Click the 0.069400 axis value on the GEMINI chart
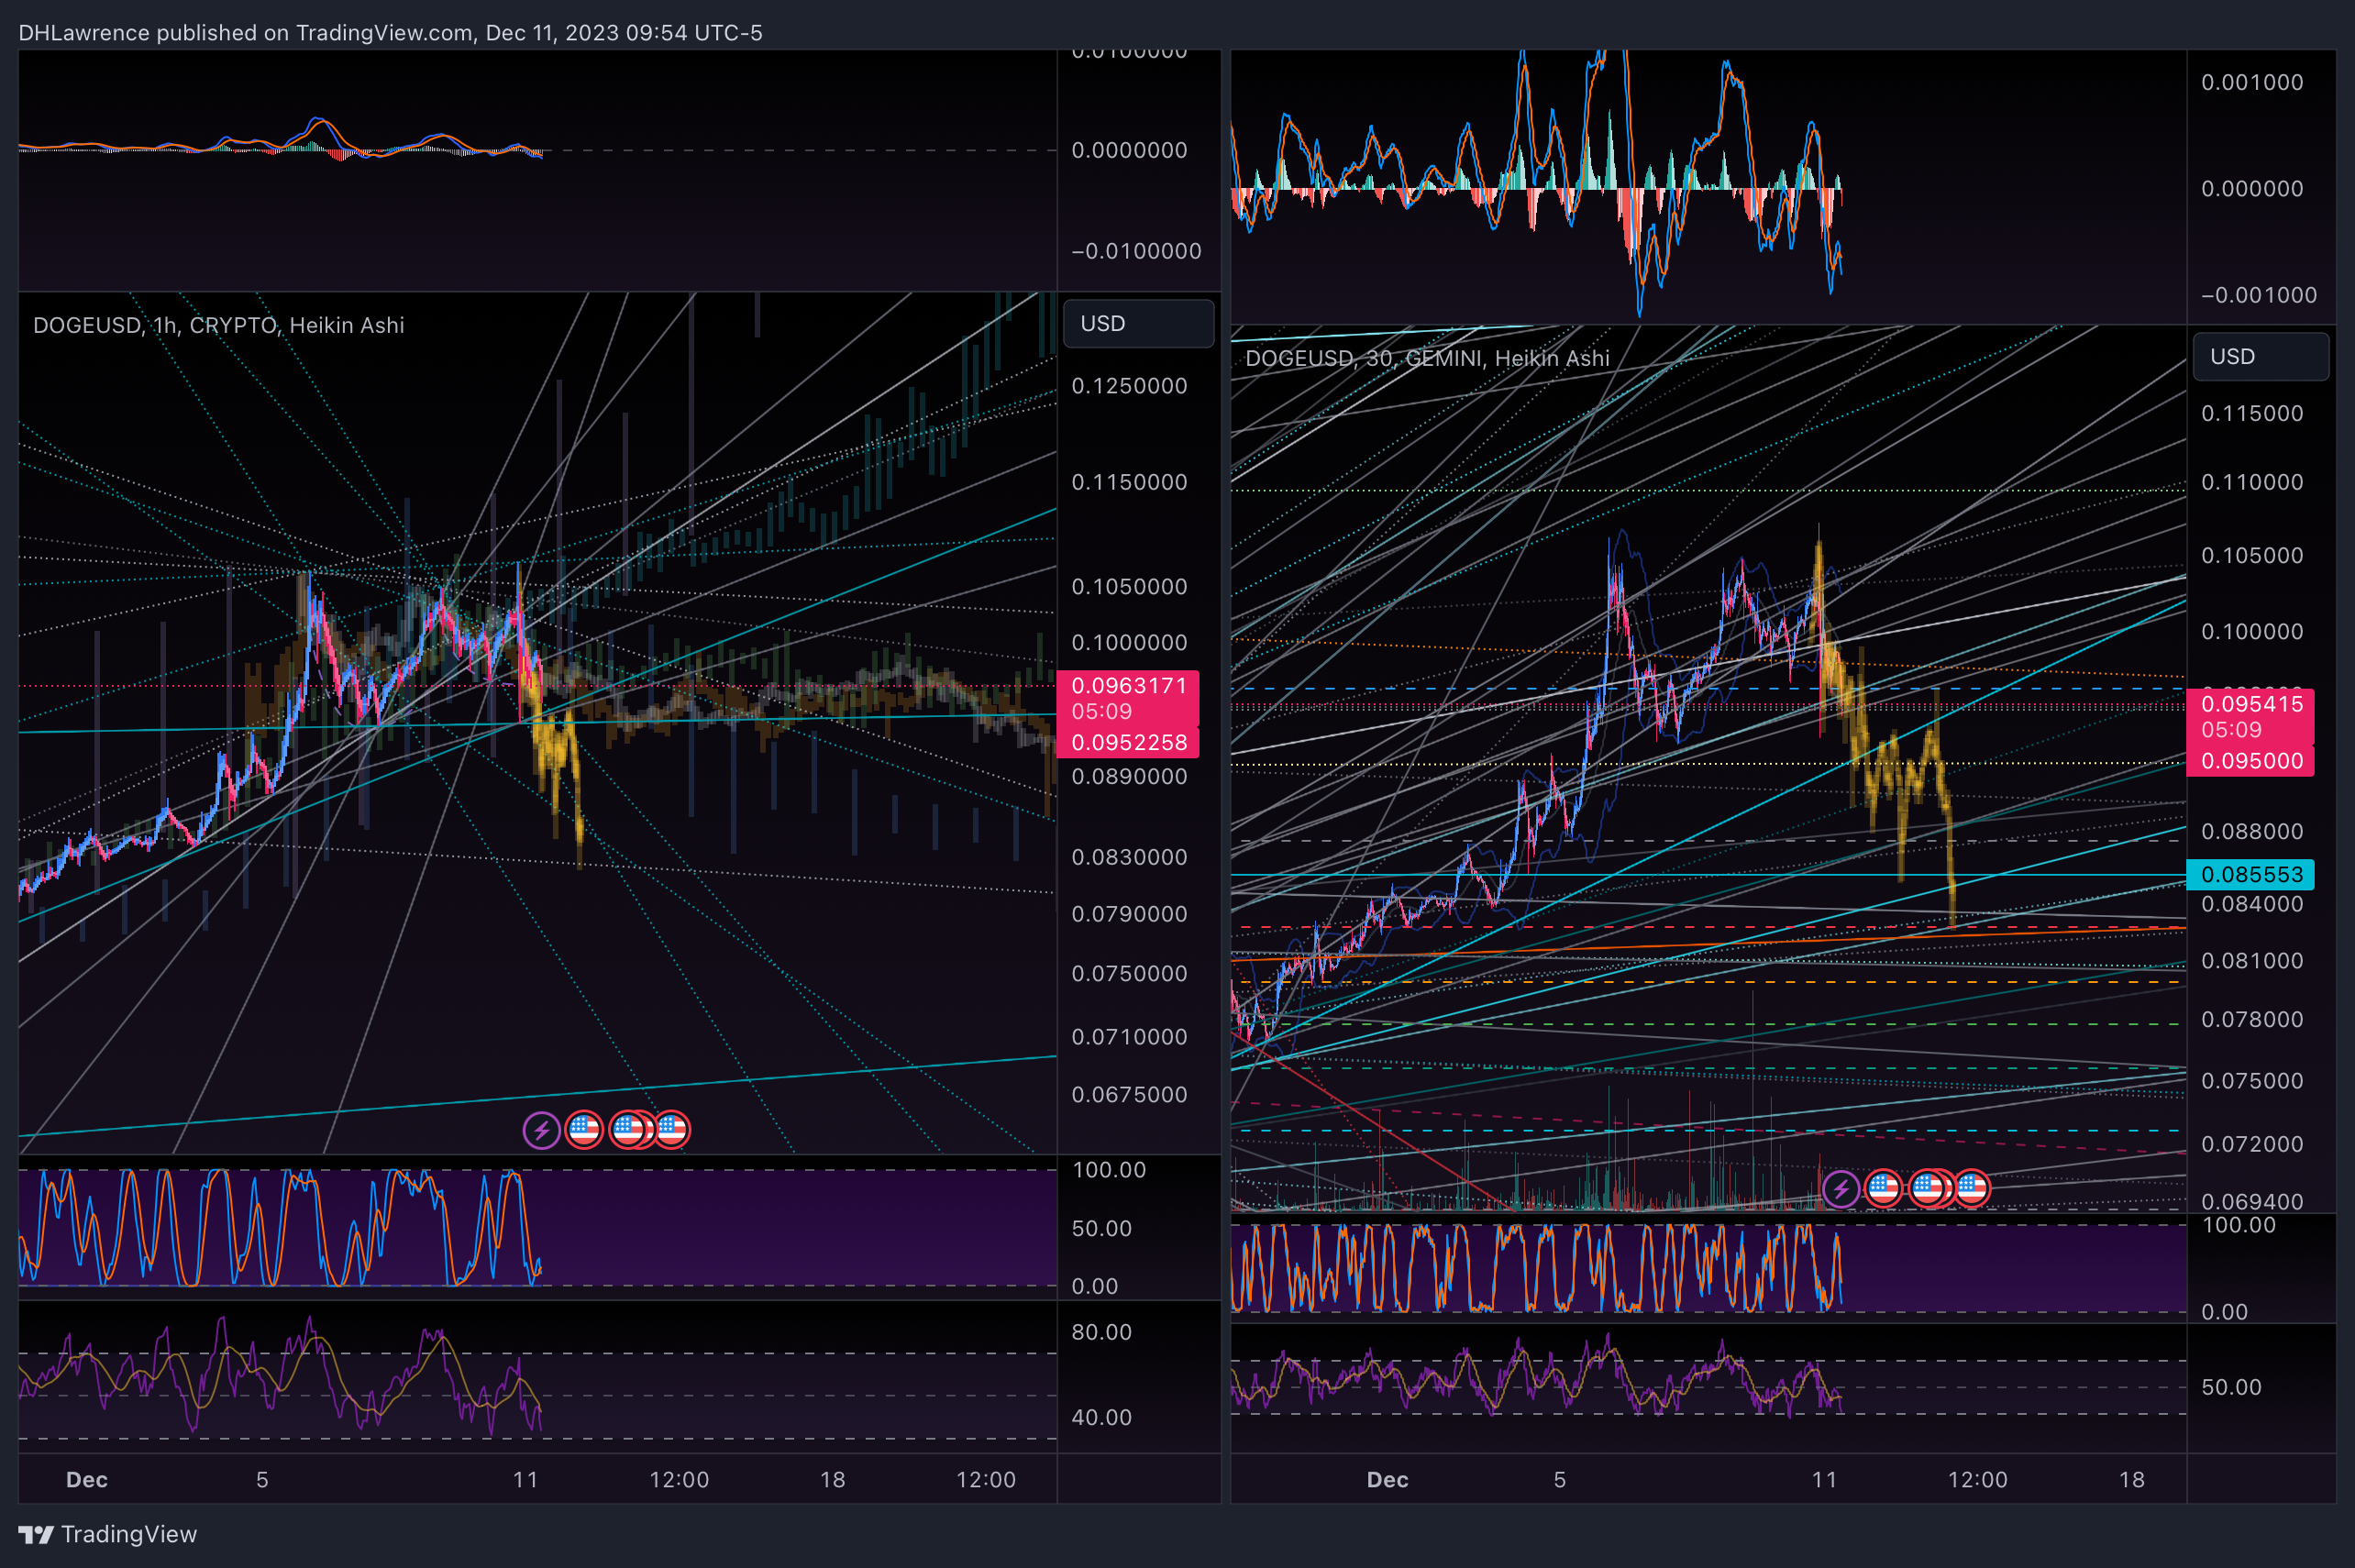This screenshot has width=2355, height=1568. 2252,1201
